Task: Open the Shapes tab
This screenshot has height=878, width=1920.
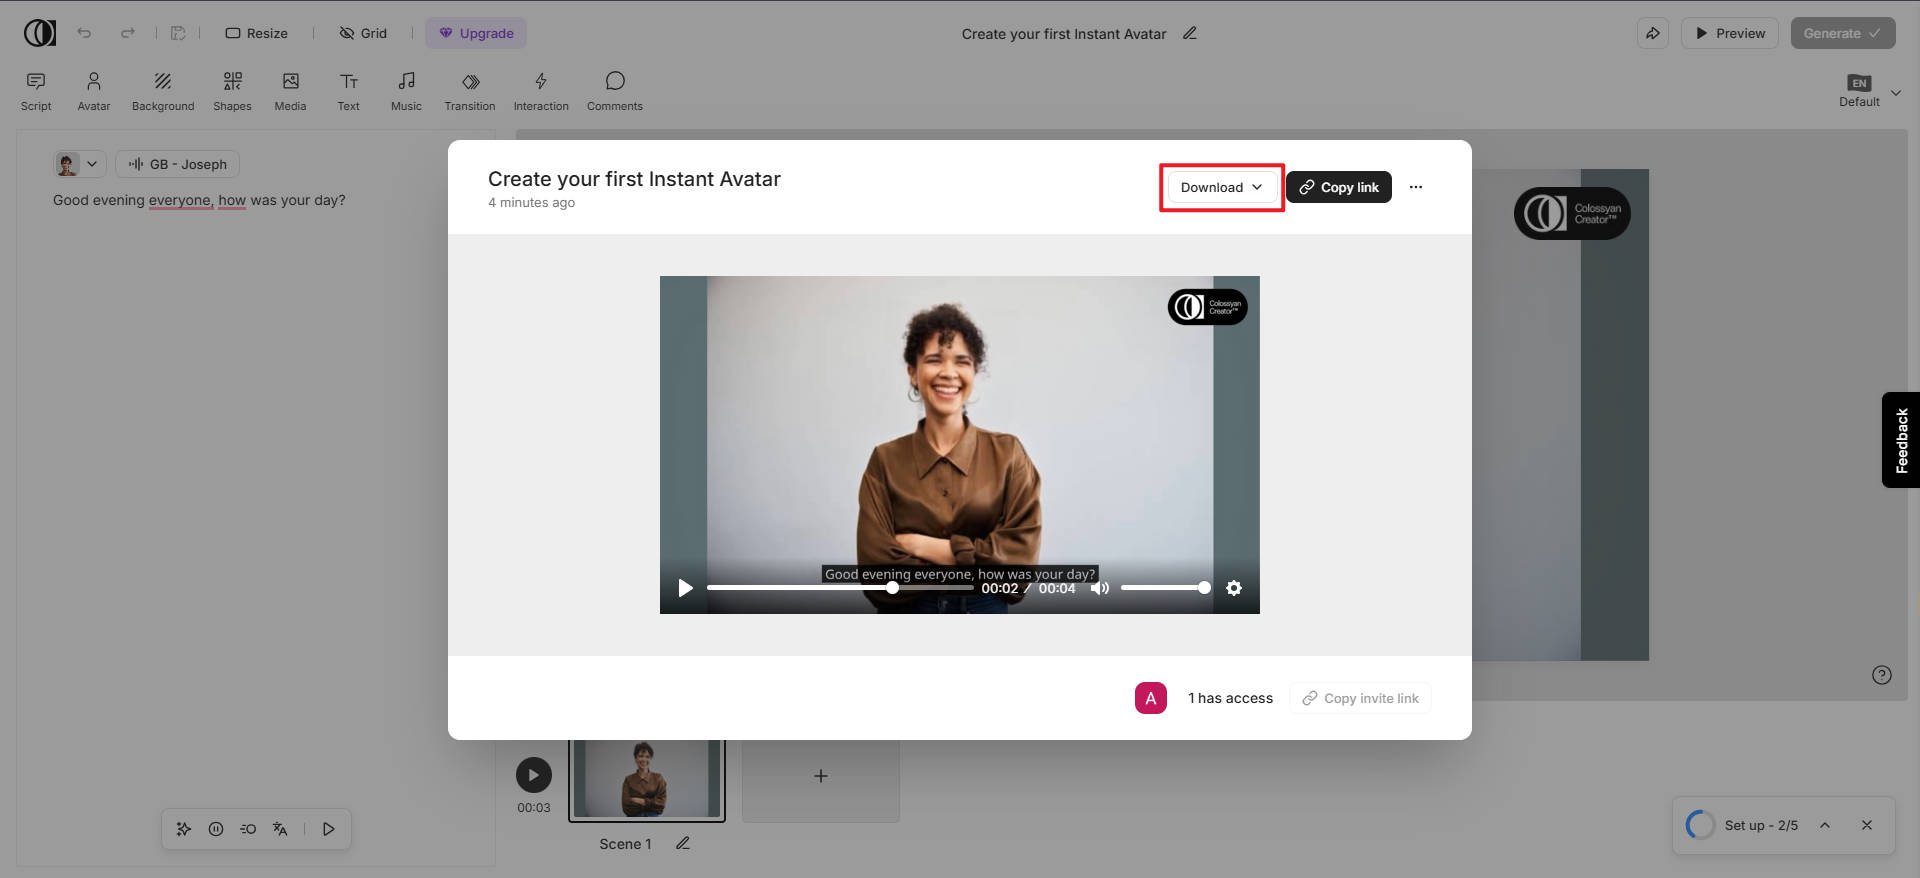Action: point(232,91)
